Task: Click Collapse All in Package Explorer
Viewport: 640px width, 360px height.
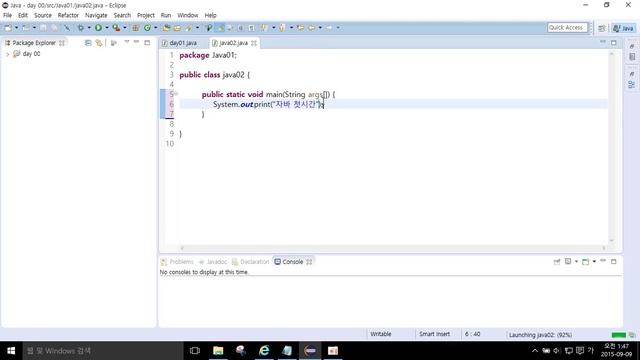Action: click(88, 43)
